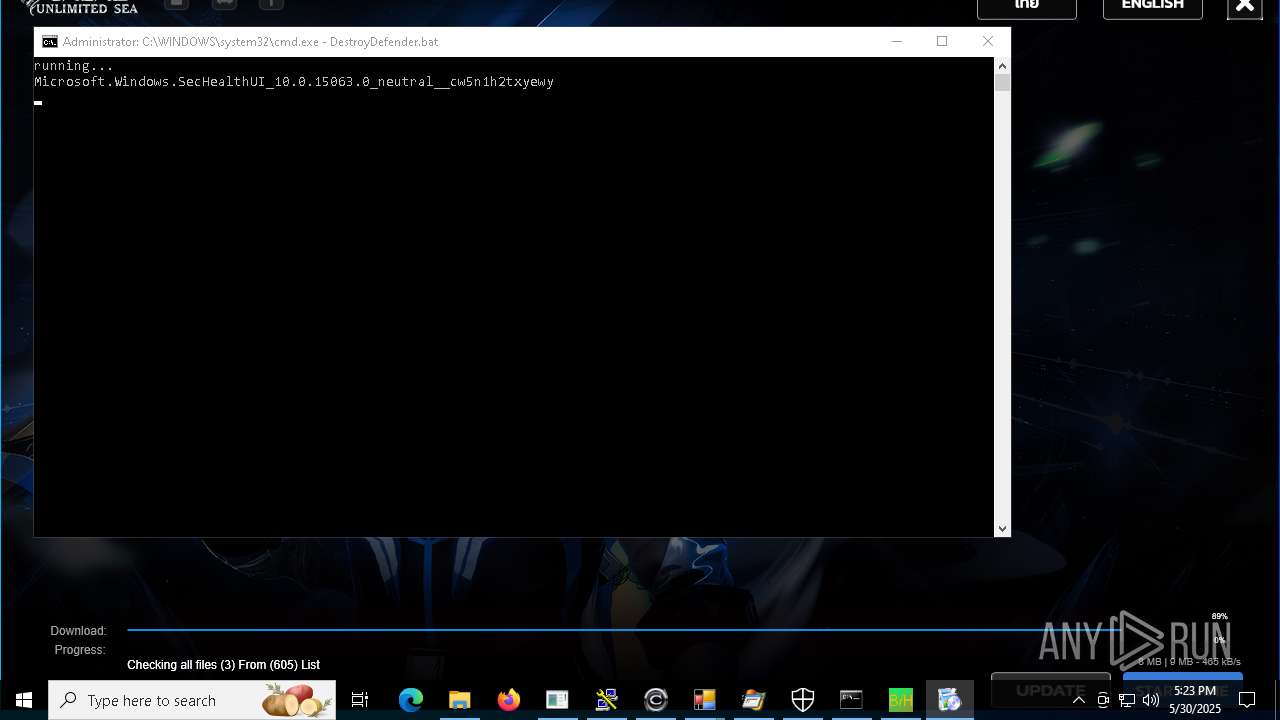The height and width of the screenshot is (720, 1280).
Task: Open the tools/network app taskbar icon
Action: coord(607,700)
